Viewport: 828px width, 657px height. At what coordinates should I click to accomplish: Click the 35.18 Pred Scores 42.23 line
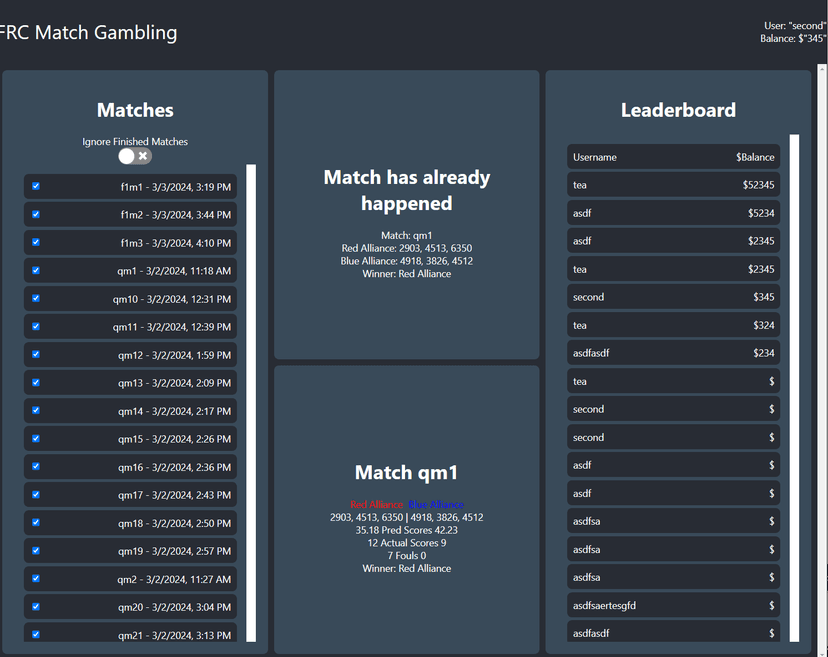pos(407,530)
